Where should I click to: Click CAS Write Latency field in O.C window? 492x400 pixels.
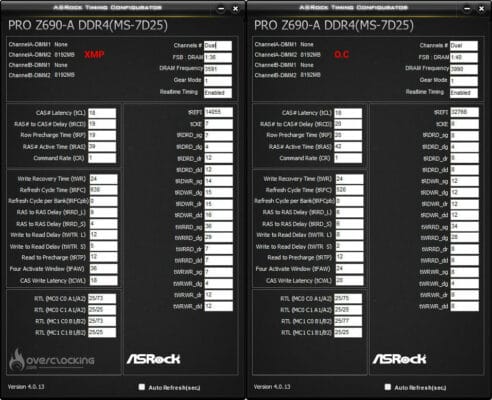(x=349, y=280)
